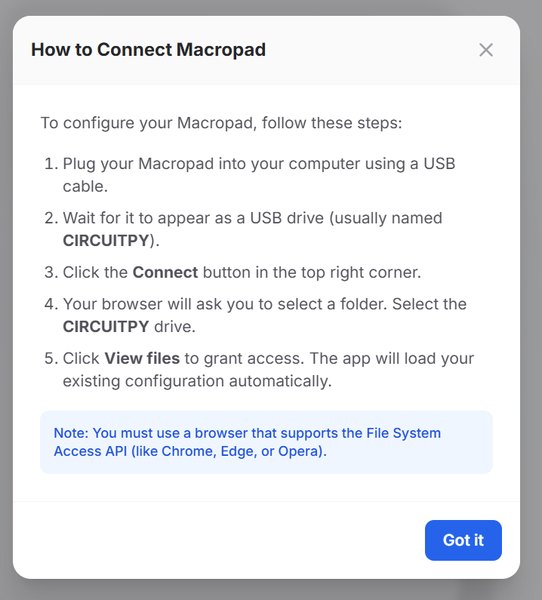Screen dimensions: 542x600
Task: Close the dialog using the X icon
Action: [x=486, y=50]
